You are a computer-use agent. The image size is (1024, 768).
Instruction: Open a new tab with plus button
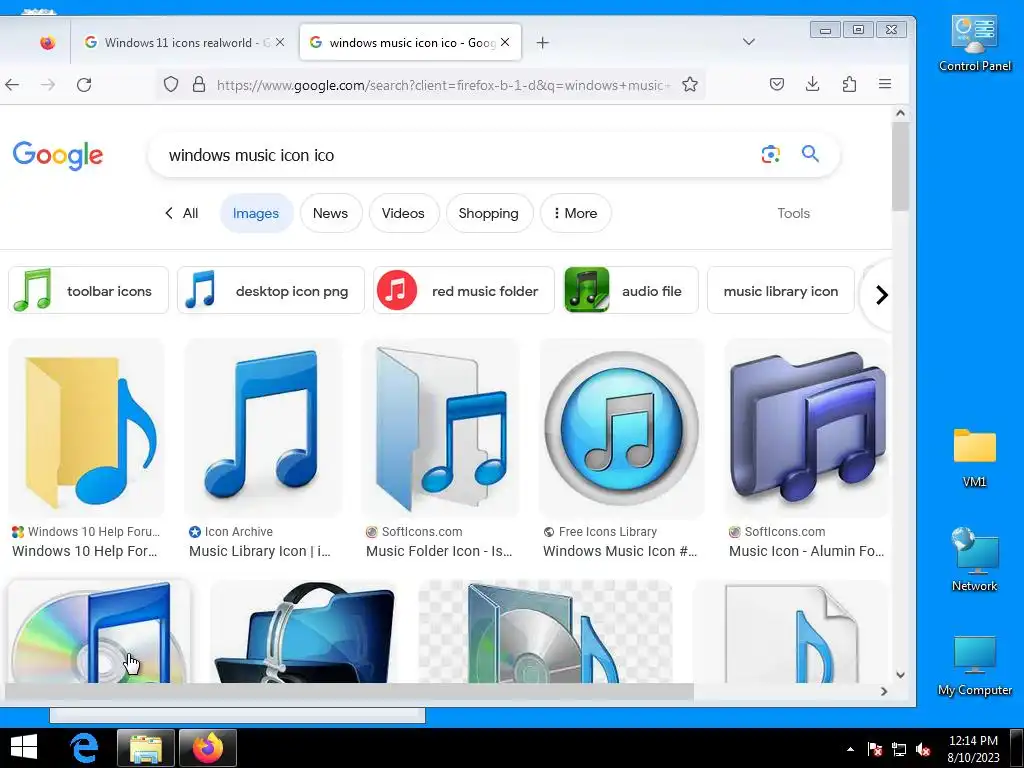[542, 42]
